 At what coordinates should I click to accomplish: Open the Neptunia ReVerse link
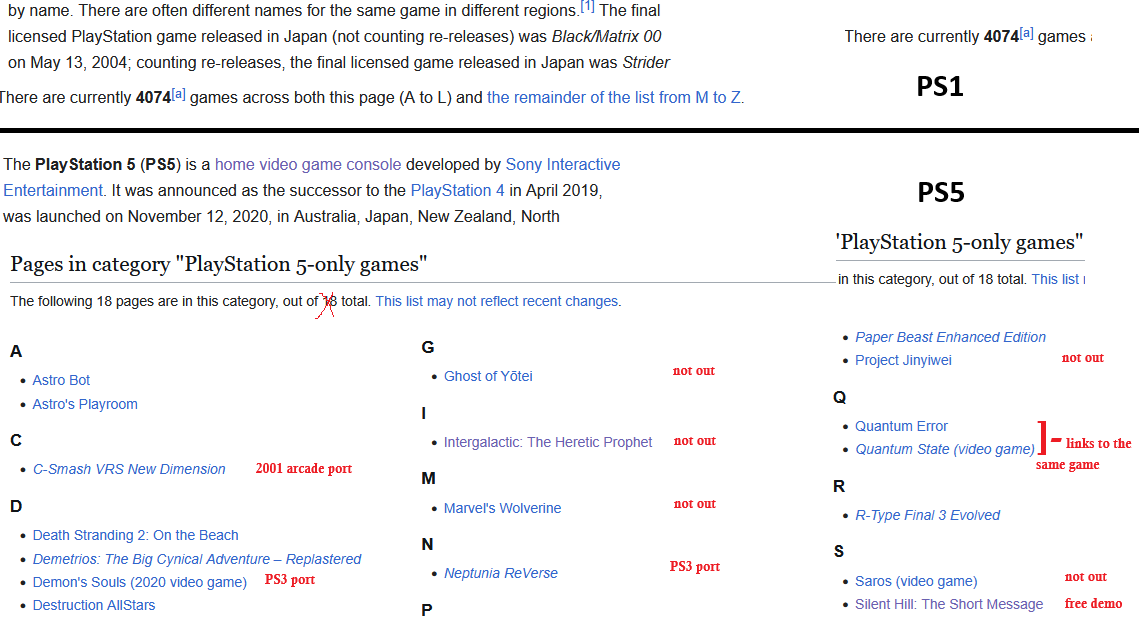coord(501,573)
